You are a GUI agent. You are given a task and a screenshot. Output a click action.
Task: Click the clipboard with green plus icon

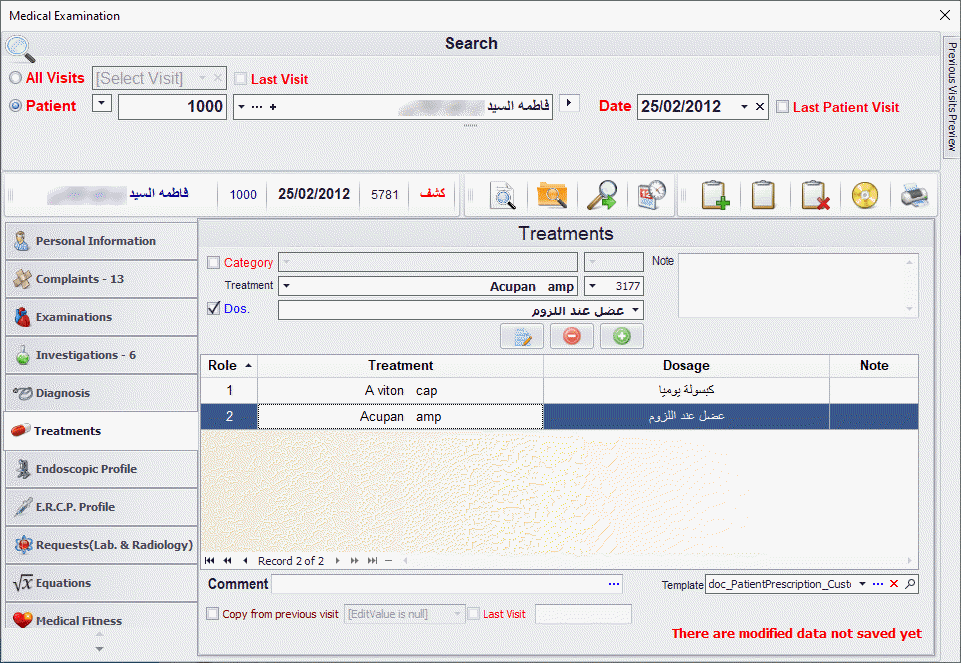714,195
